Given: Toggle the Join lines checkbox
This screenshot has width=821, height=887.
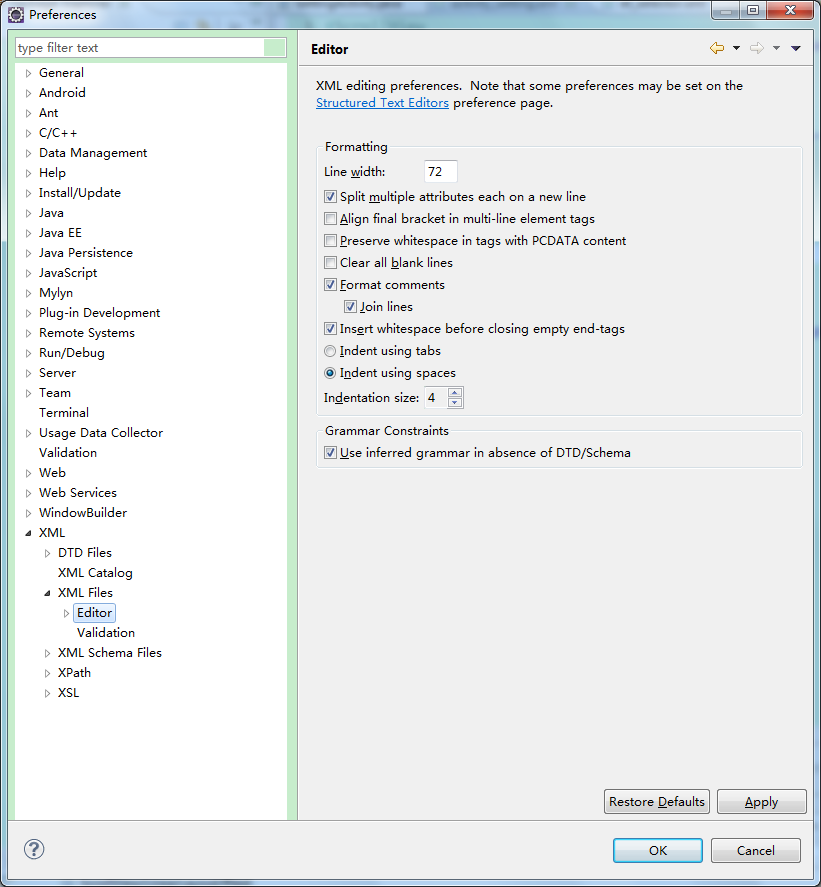Looking at the screenshot, I should point(350,307).
